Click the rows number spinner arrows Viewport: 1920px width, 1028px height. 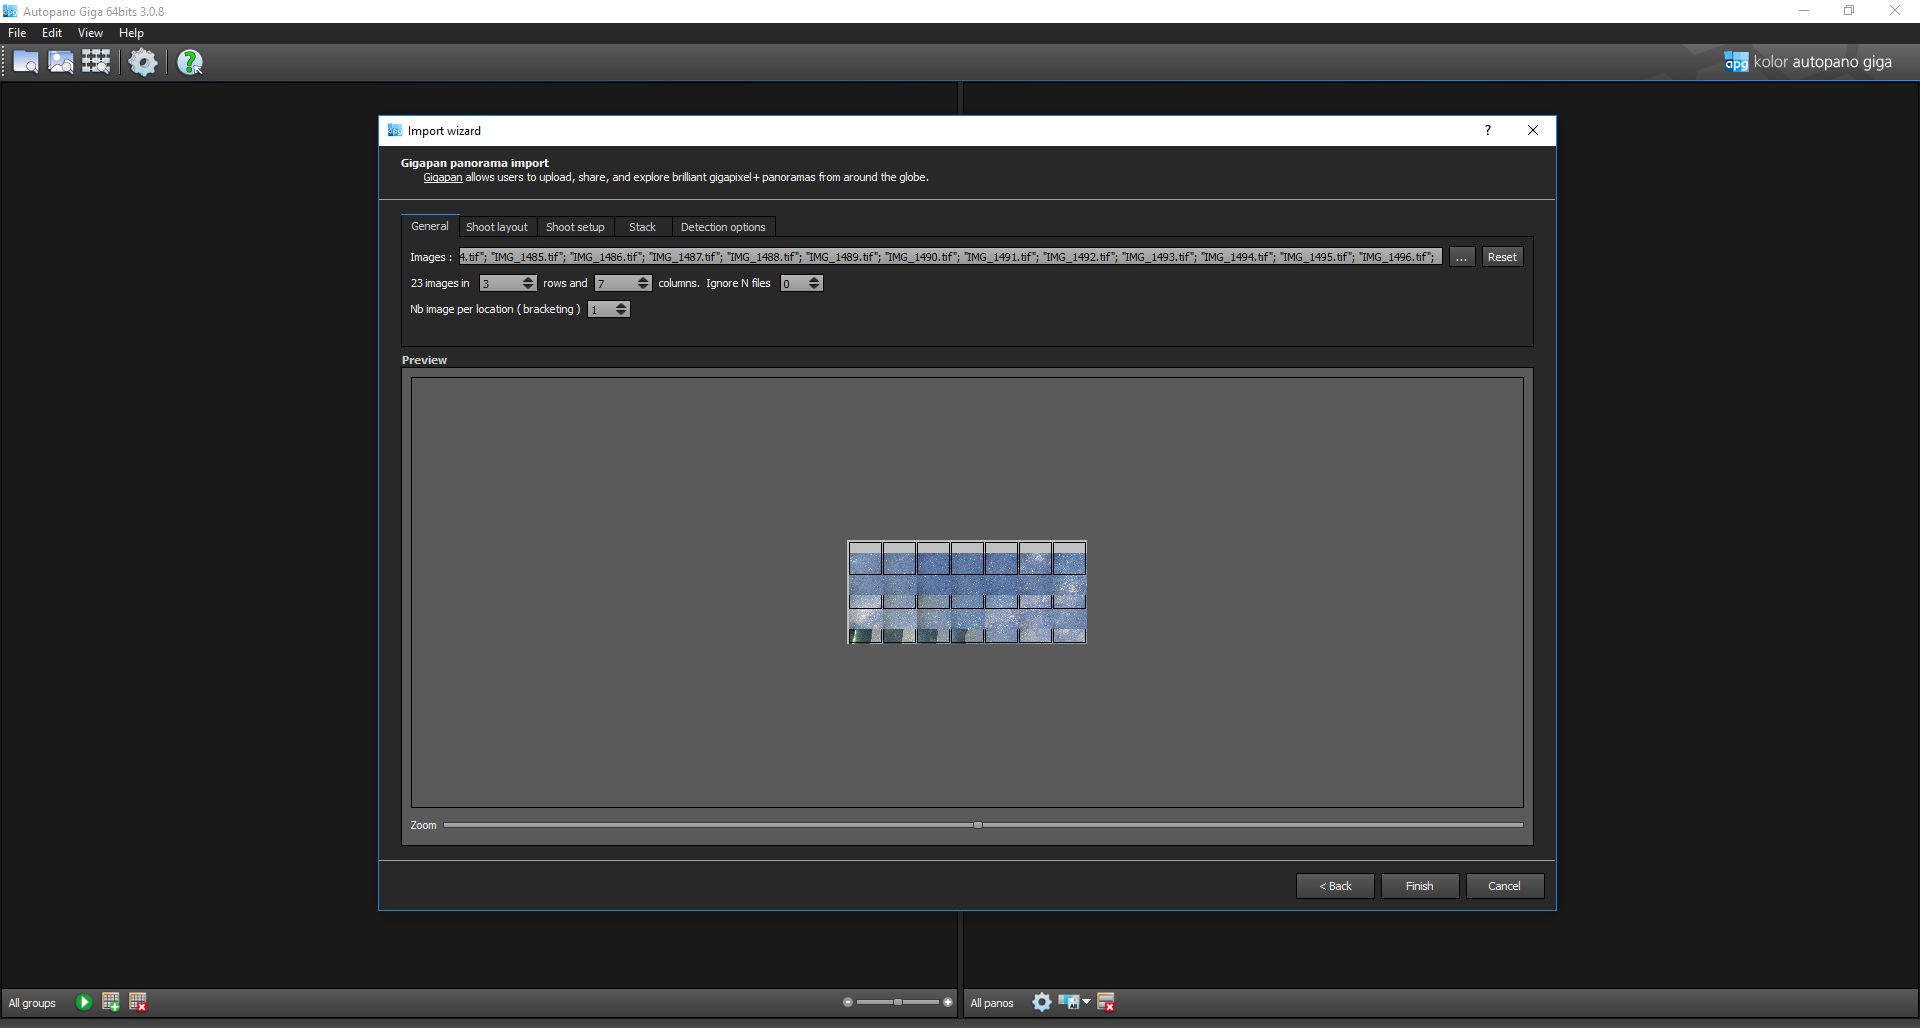coord(529,283)
